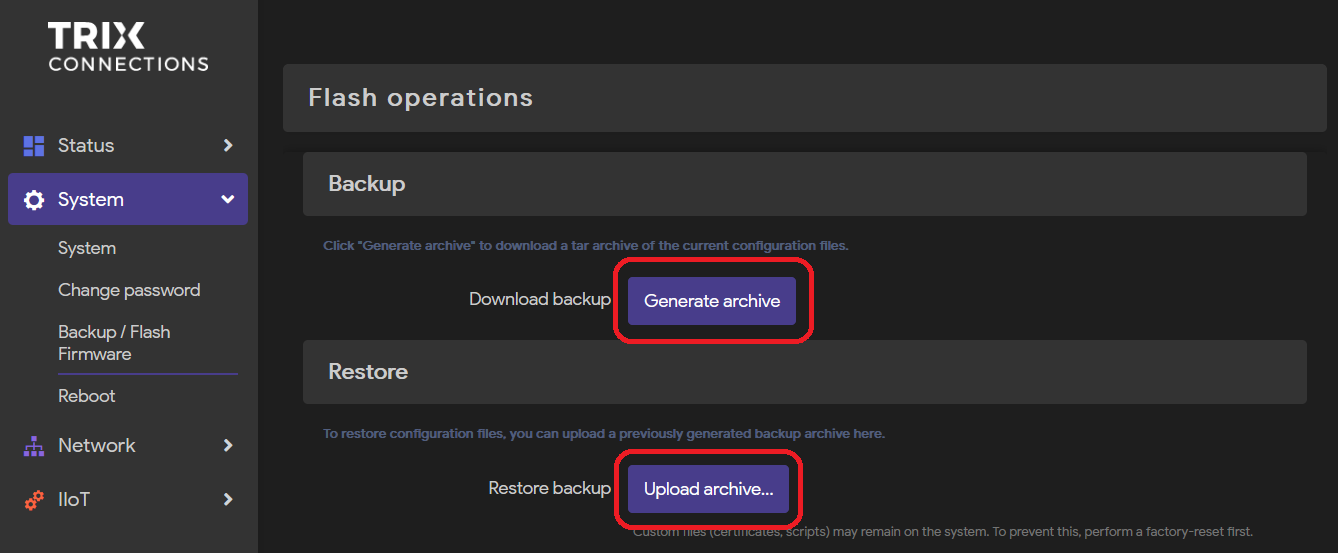Click the factory-reset note text
Viewport: 1338px width, 553px height.
tap(943, 531)
